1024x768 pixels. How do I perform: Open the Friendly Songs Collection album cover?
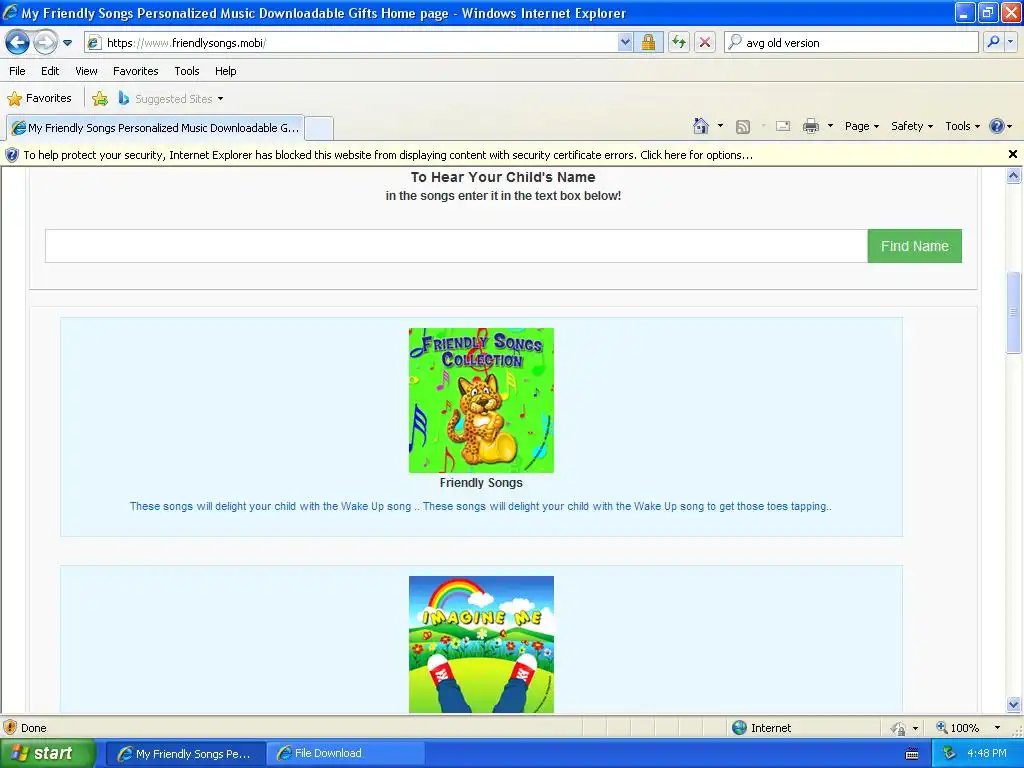pos(481,400)
